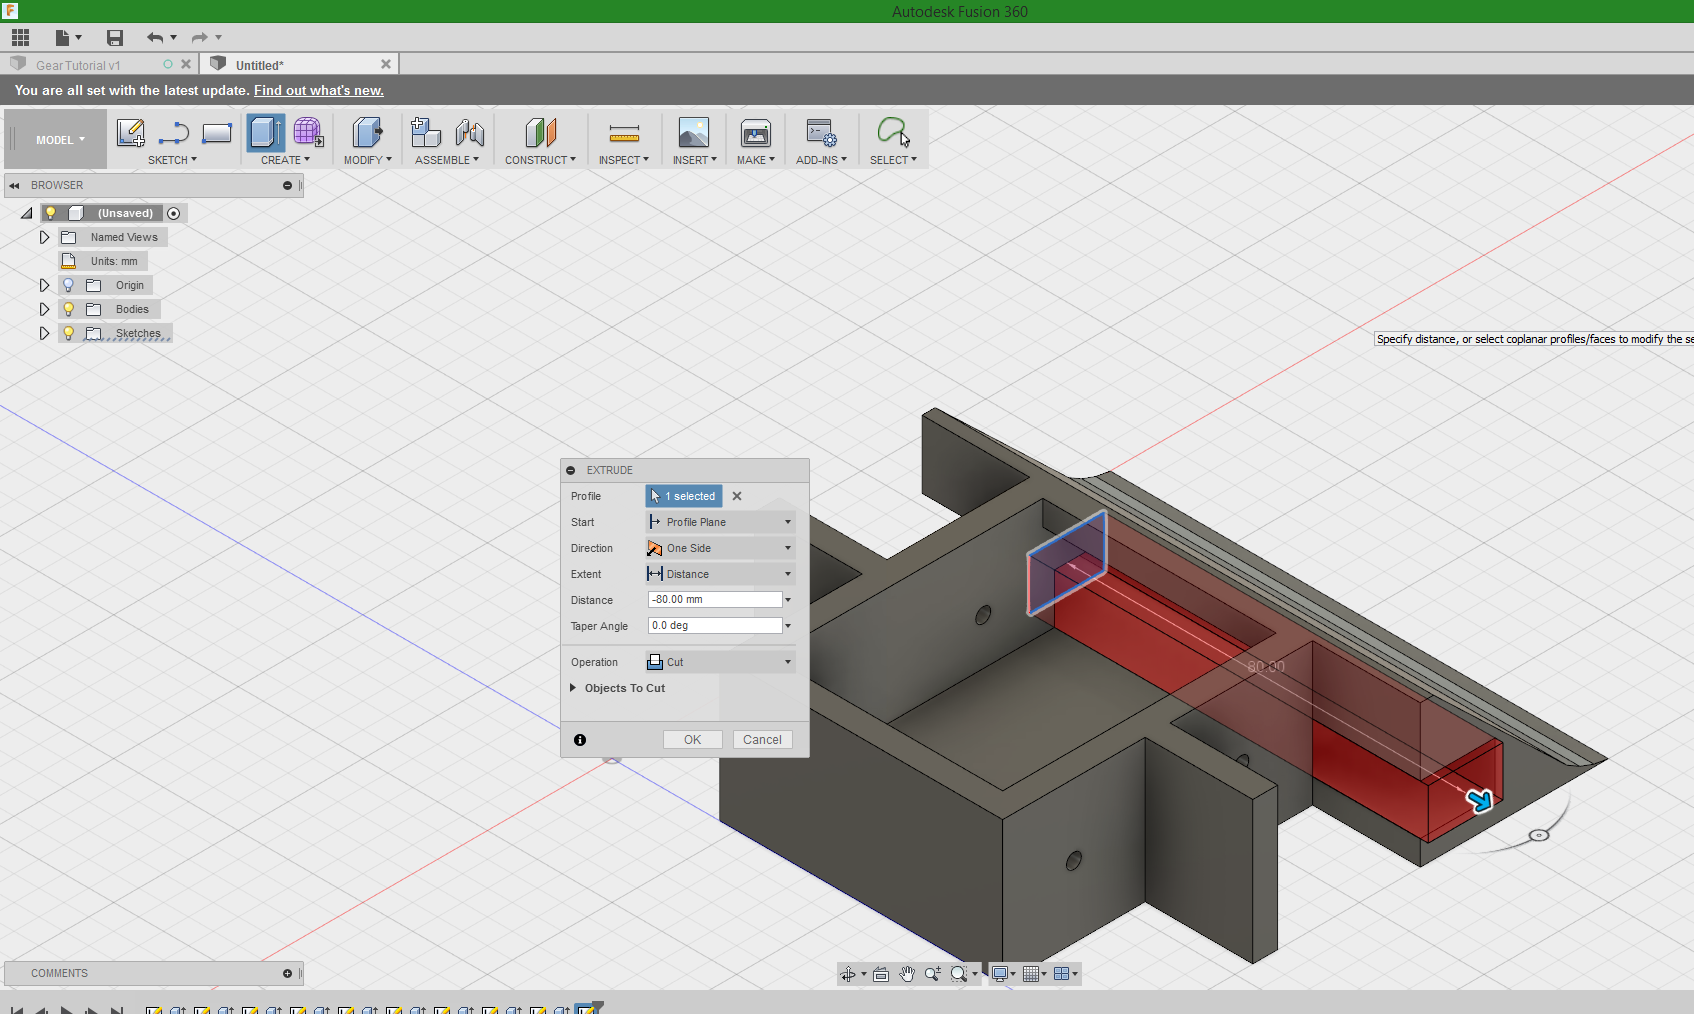1694x1014 pixels.
Task: Toggle visibility bulb of Origin folder
Action: [x=68, y=285]
